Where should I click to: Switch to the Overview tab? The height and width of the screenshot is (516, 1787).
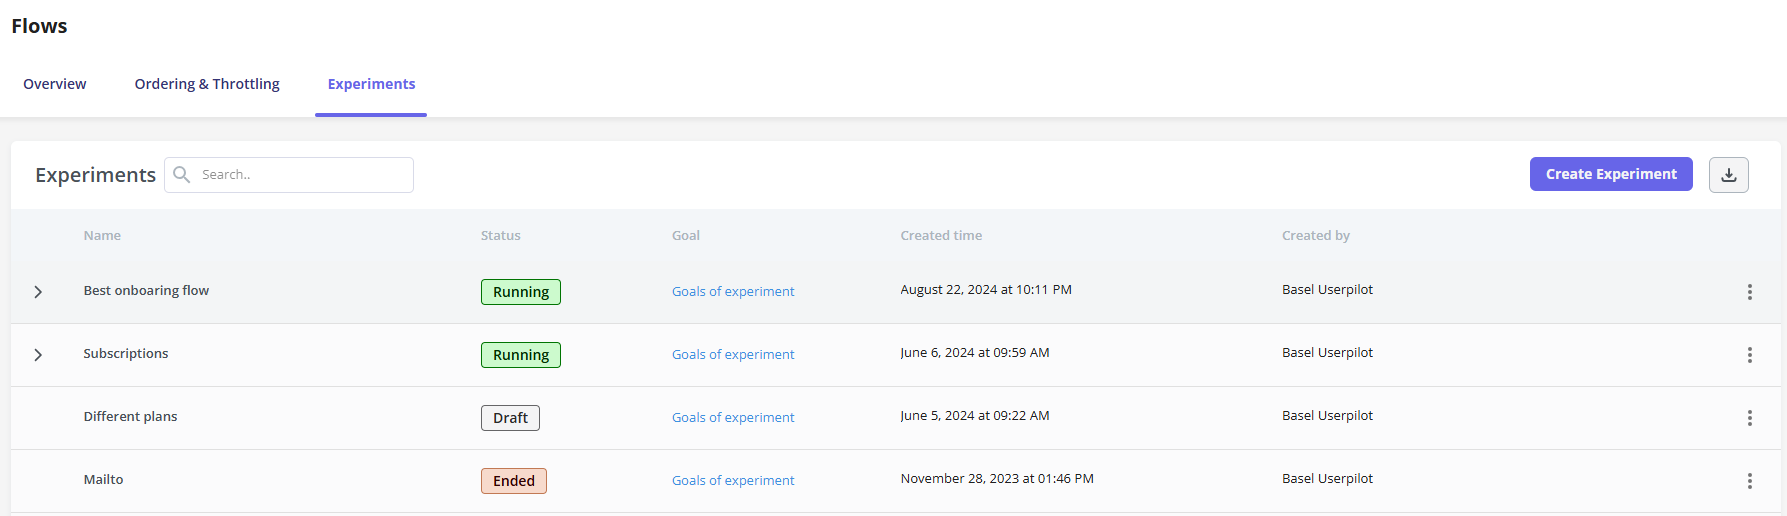(x=55, y=84)
